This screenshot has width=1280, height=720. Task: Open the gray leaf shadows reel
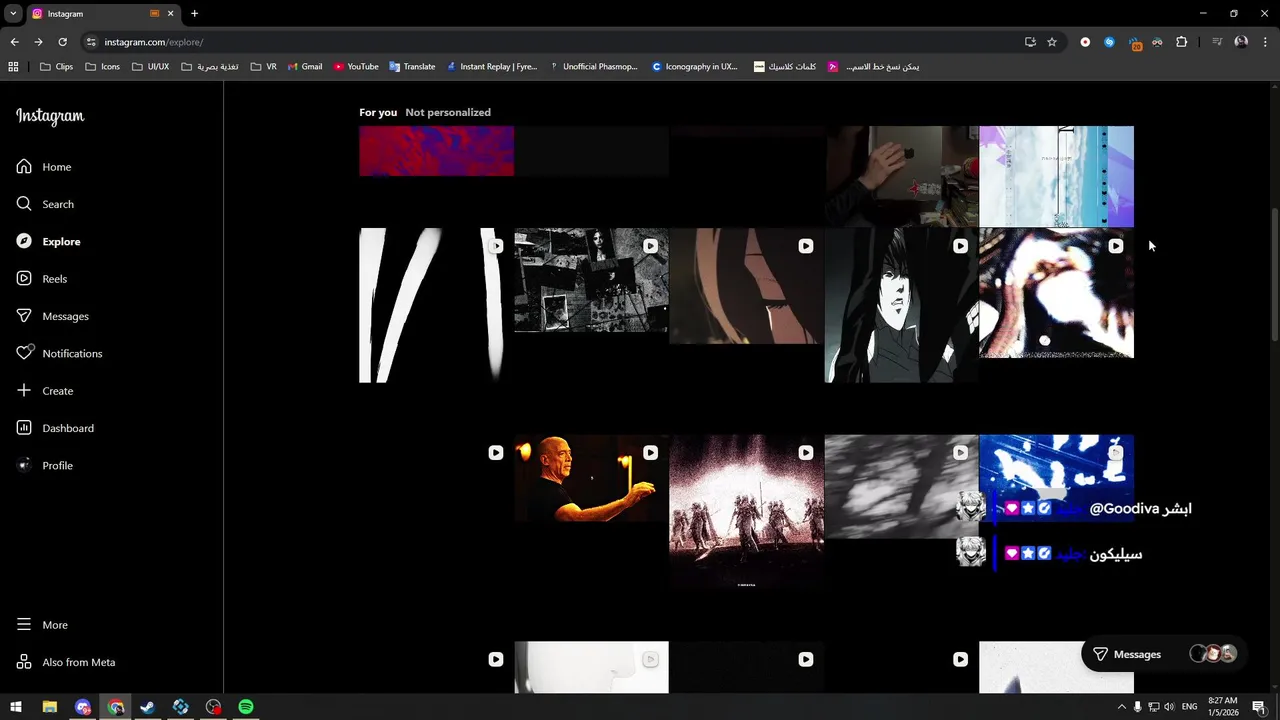click(901, 486)
